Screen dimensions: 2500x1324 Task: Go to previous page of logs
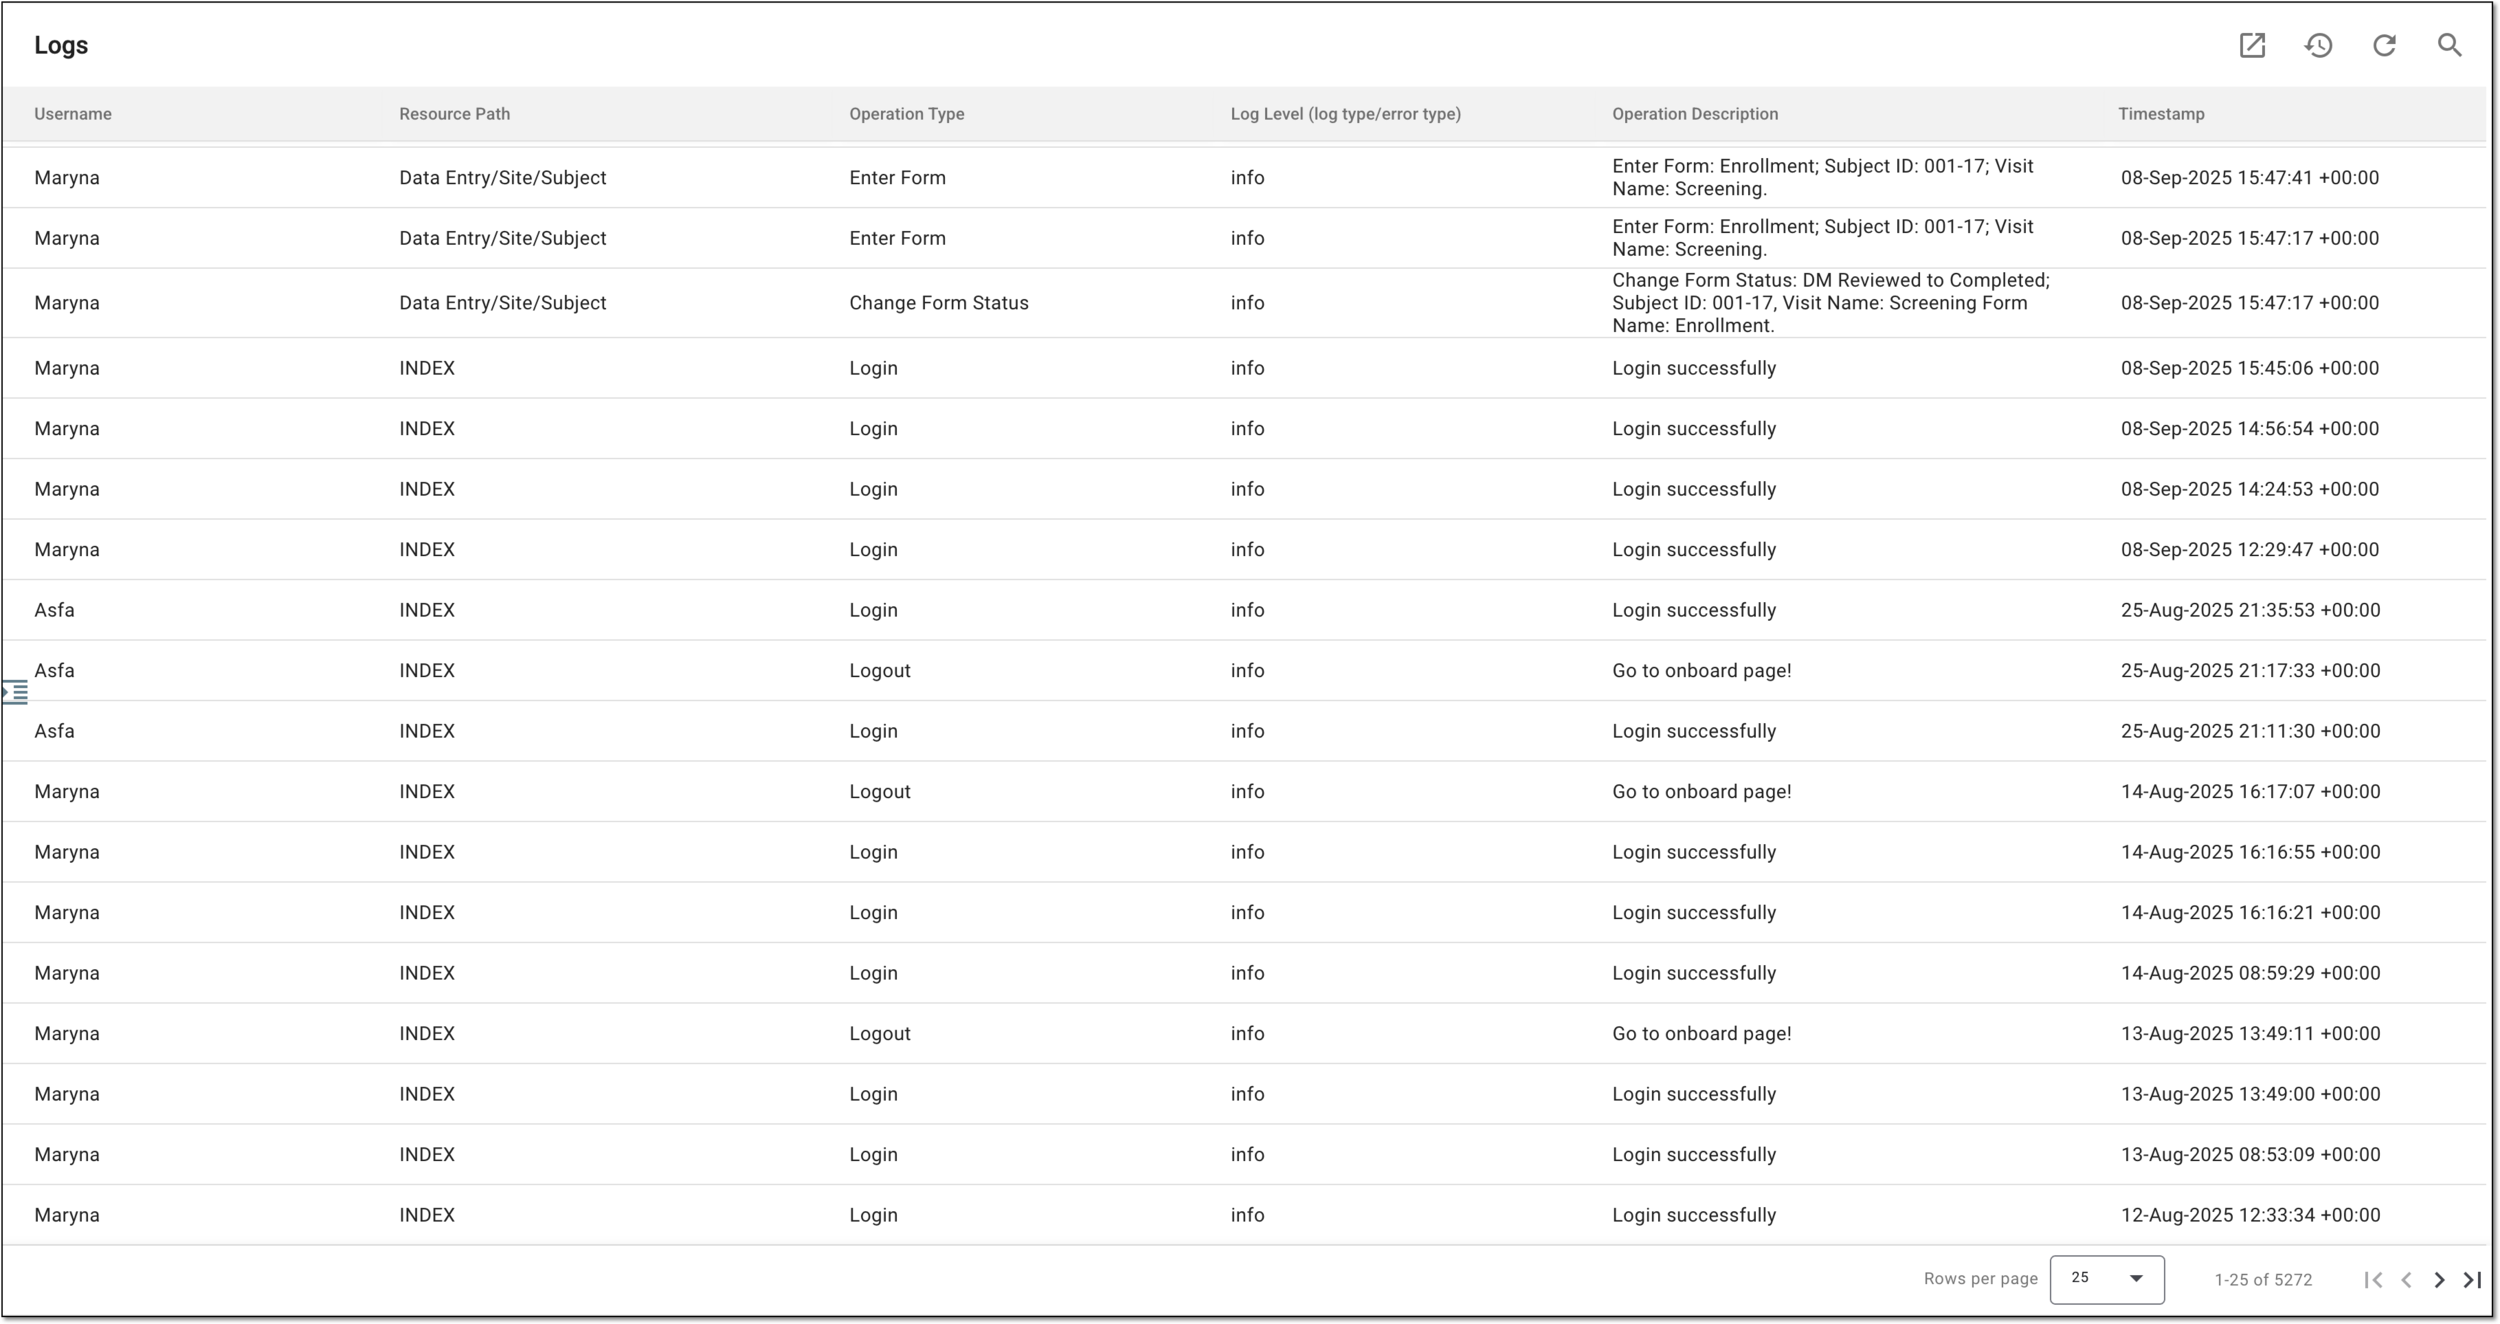2407,1280
